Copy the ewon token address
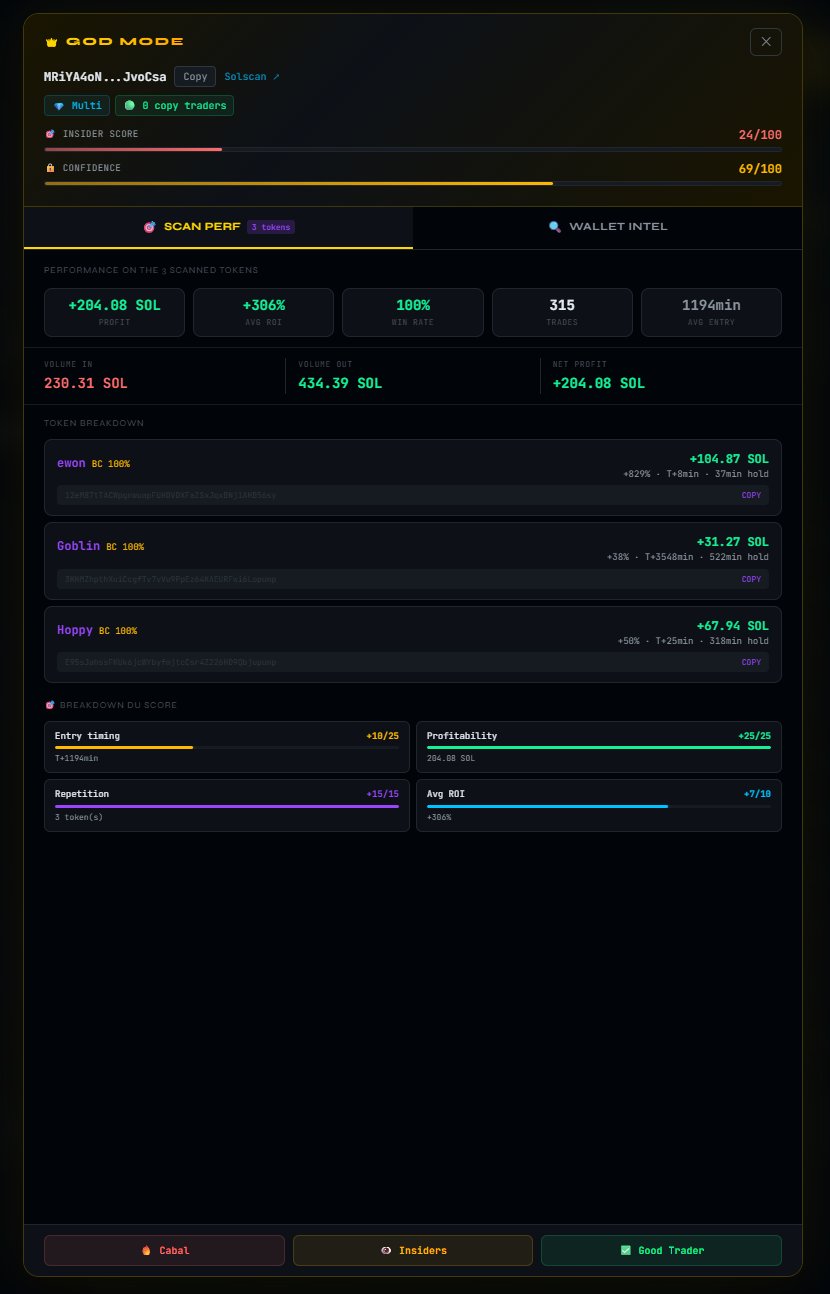 point(751,495)
